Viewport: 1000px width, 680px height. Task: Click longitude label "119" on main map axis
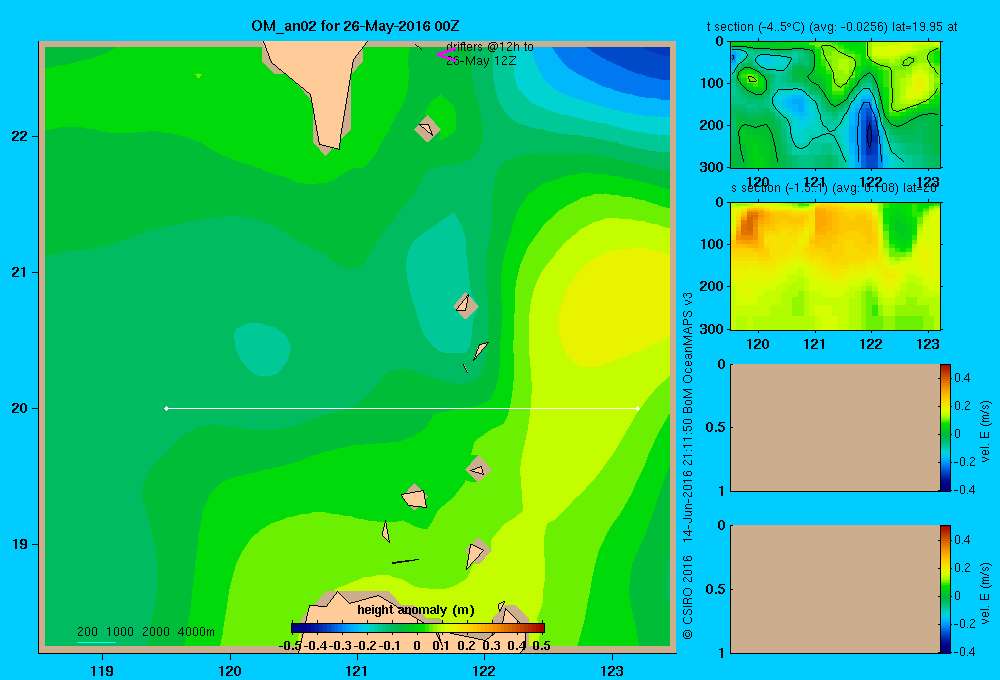(102, 671)
